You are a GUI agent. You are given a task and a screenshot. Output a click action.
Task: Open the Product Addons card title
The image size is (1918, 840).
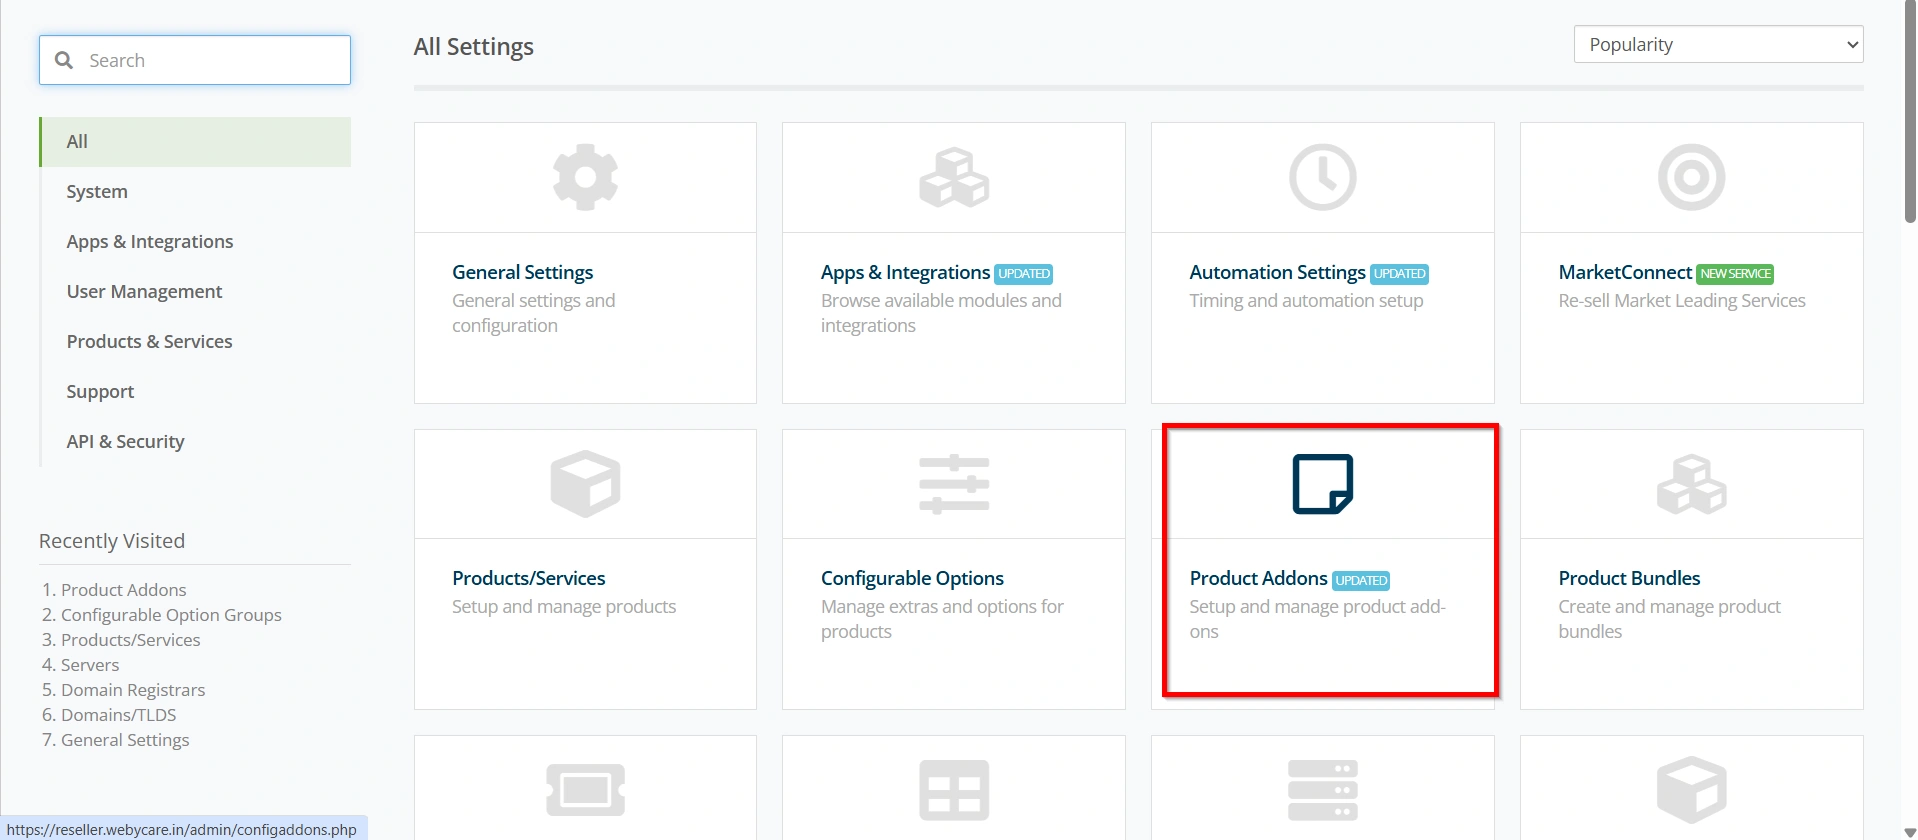pos(1258,578)
